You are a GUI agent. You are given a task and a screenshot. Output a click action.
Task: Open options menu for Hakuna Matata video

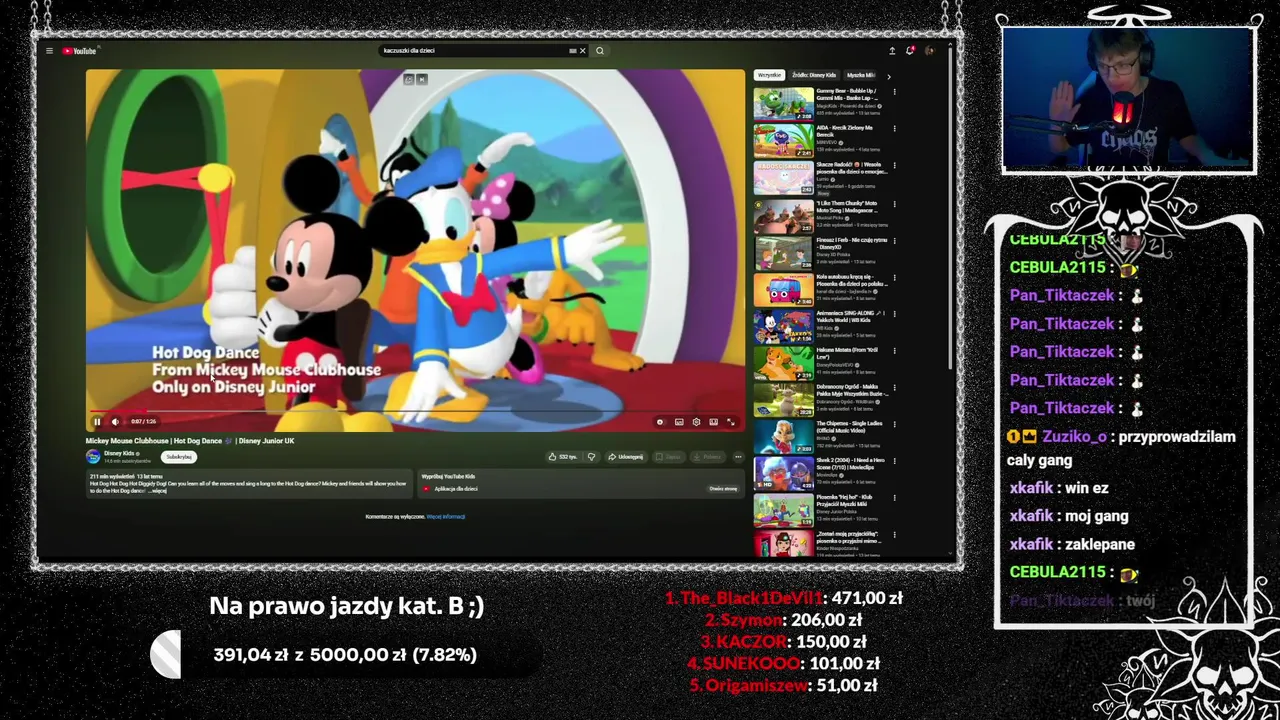click(894, 350)
